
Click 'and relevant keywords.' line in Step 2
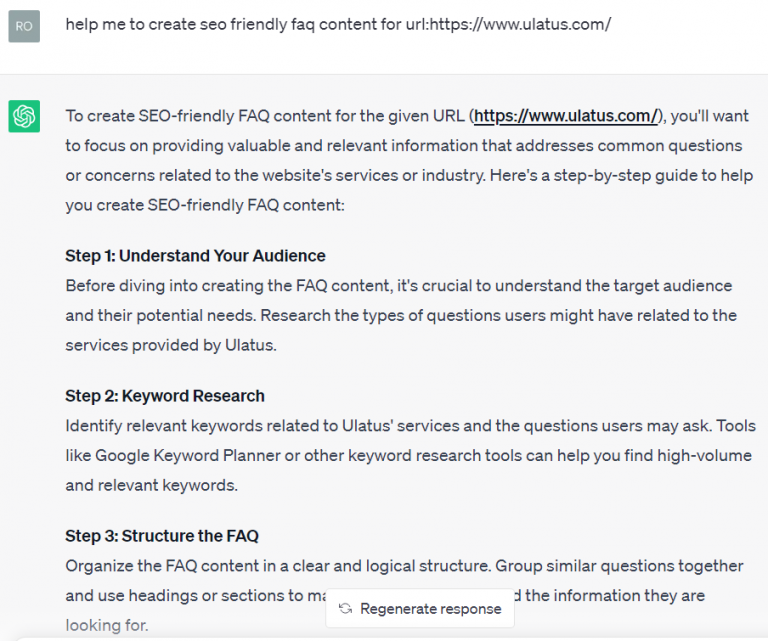pos(151,485)
